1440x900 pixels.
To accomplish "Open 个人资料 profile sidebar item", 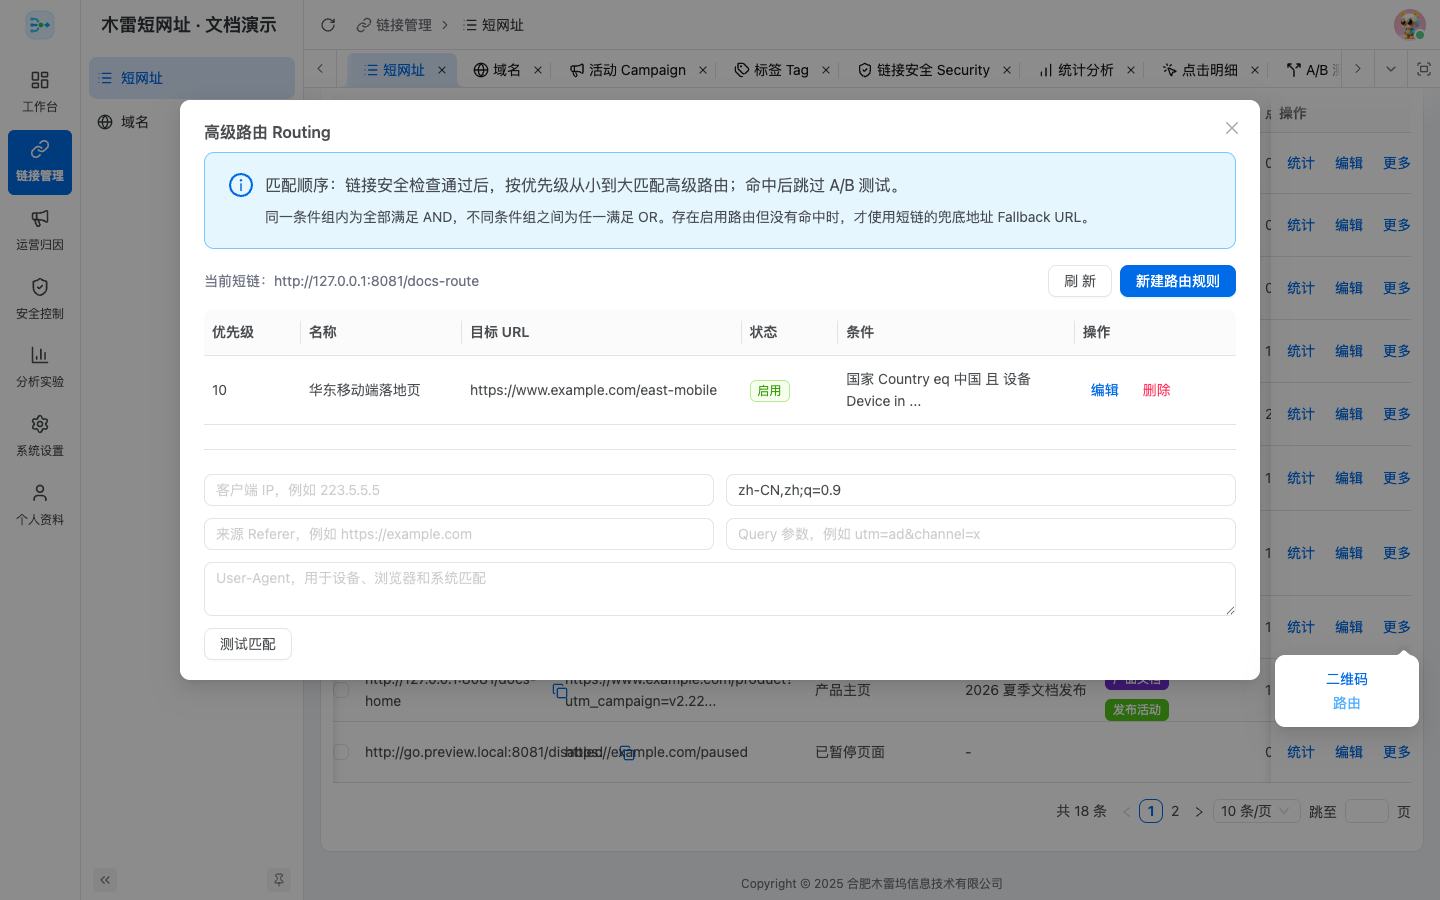I will click(40, 505).
